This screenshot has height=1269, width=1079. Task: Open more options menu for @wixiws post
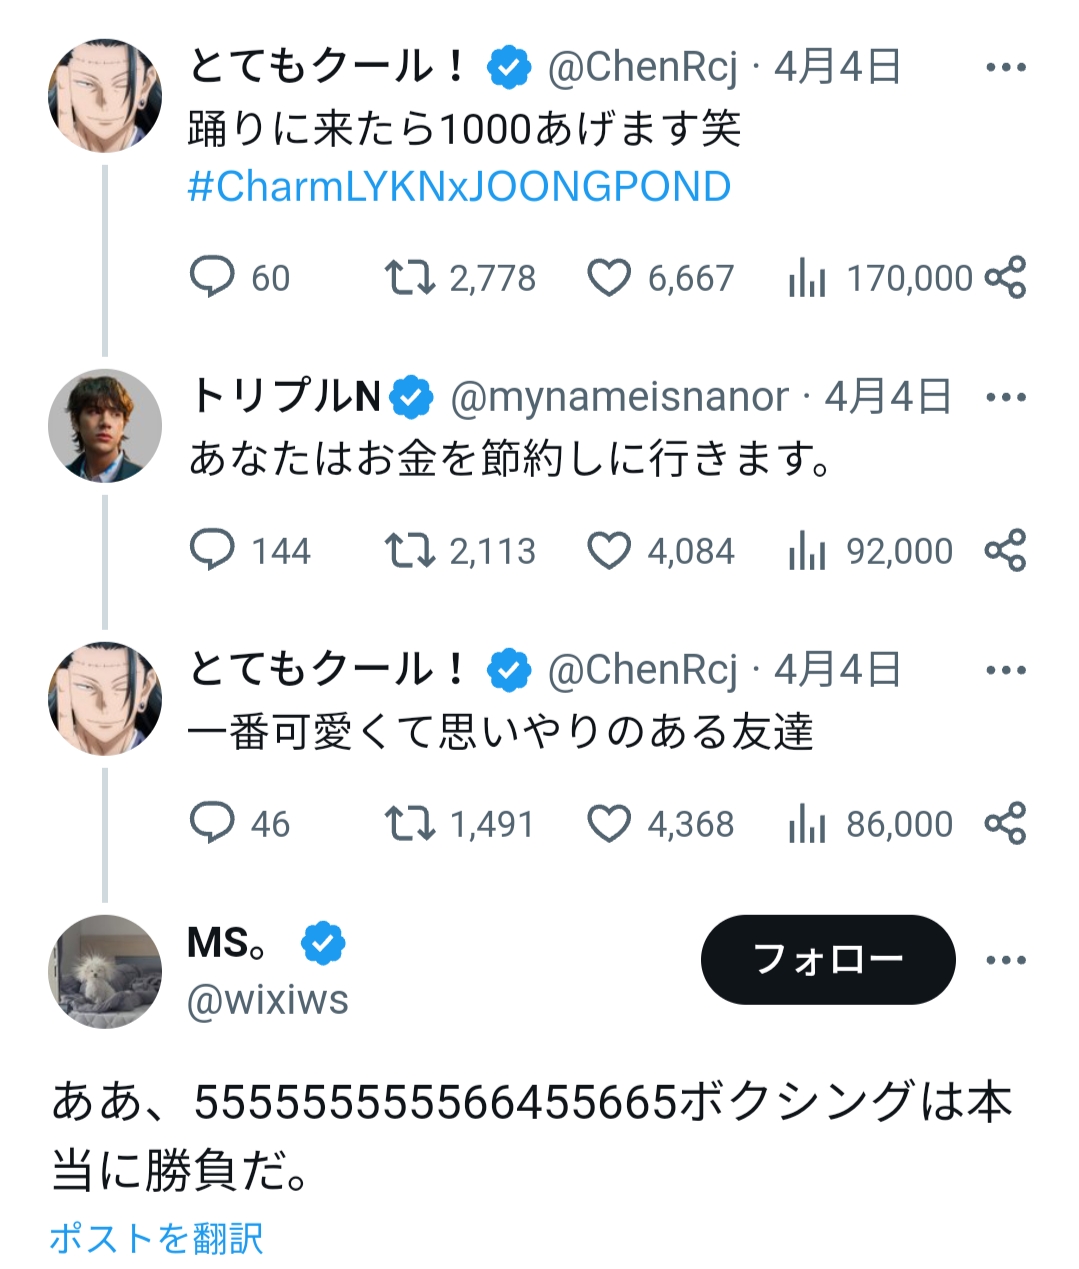pyautogui.click(x=1006, y=960)
